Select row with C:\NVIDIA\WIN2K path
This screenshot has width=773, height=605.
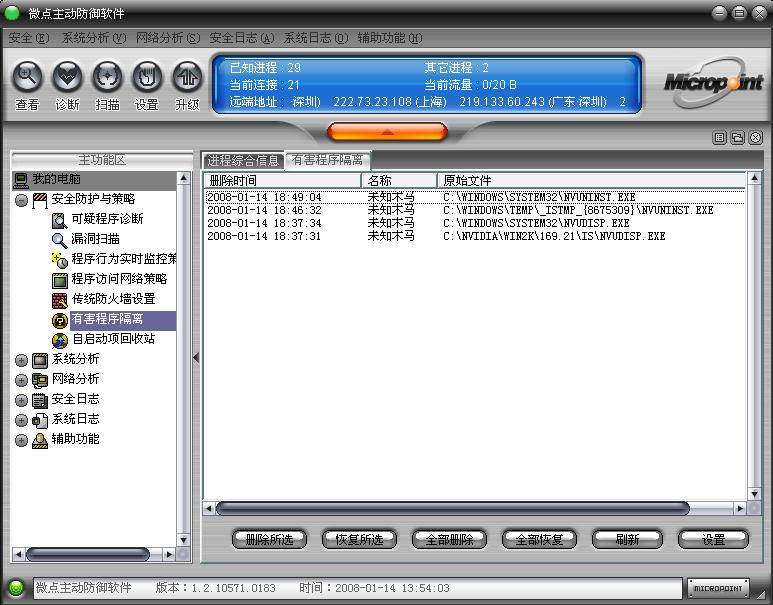[475, 236]
